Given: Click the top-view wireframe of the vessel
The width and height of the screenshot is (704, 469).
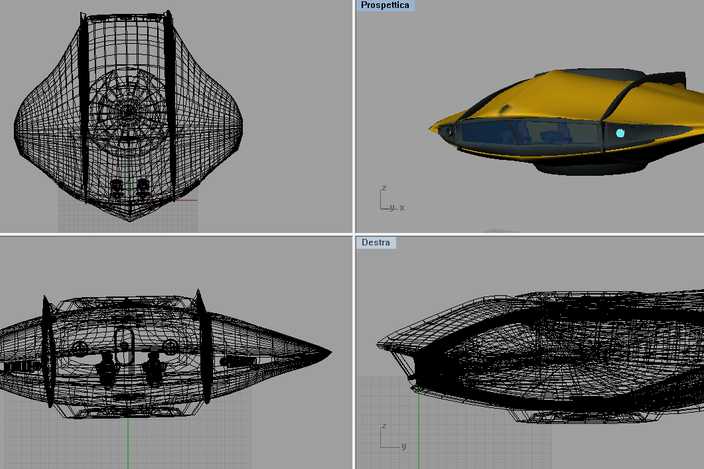Looking at the screenshot, I should [x=128, y=116].
